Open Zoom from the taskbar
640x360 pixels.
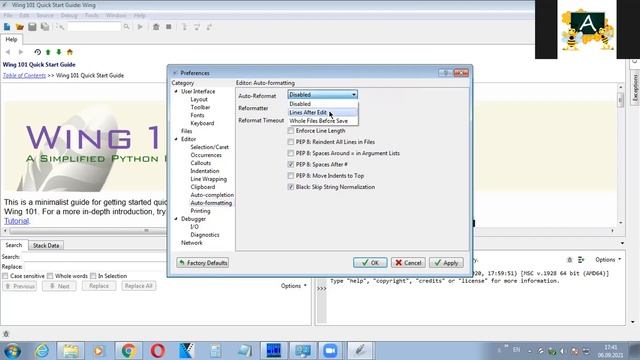point(330,351)
